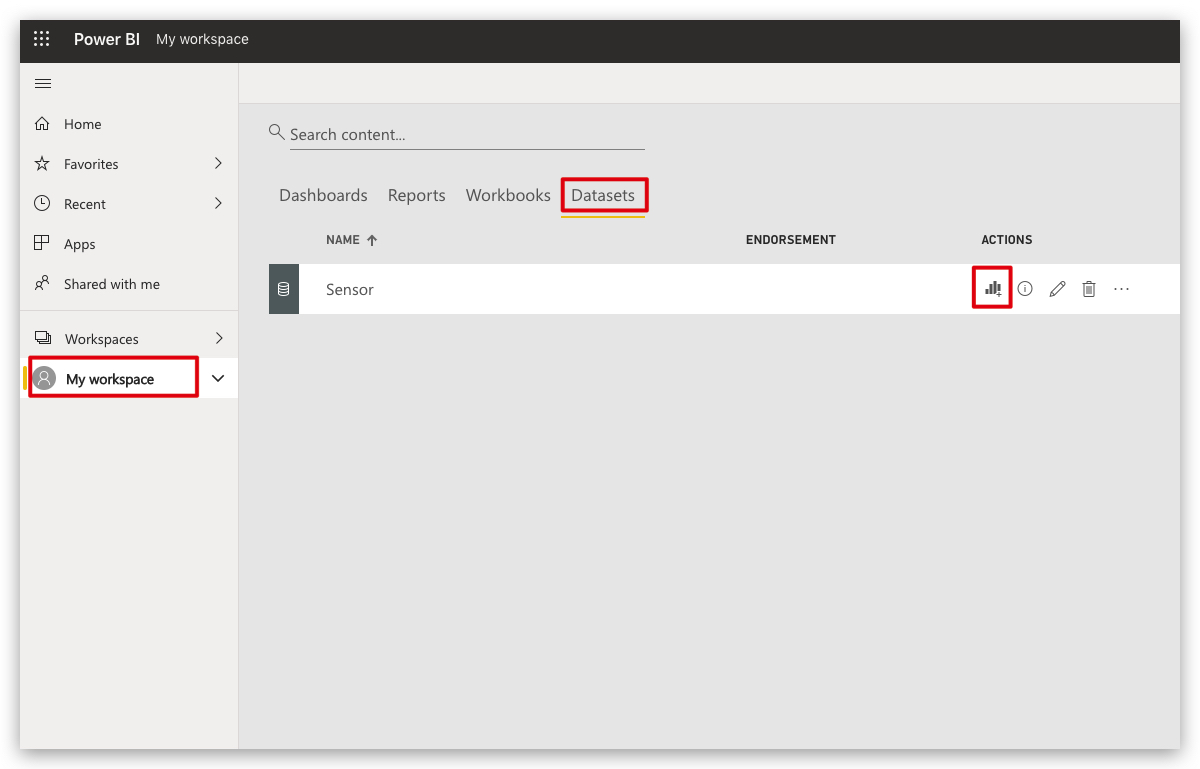View Sensor dataset info icon
This screenshot has width=1200, height=769.
point(1025,288)
